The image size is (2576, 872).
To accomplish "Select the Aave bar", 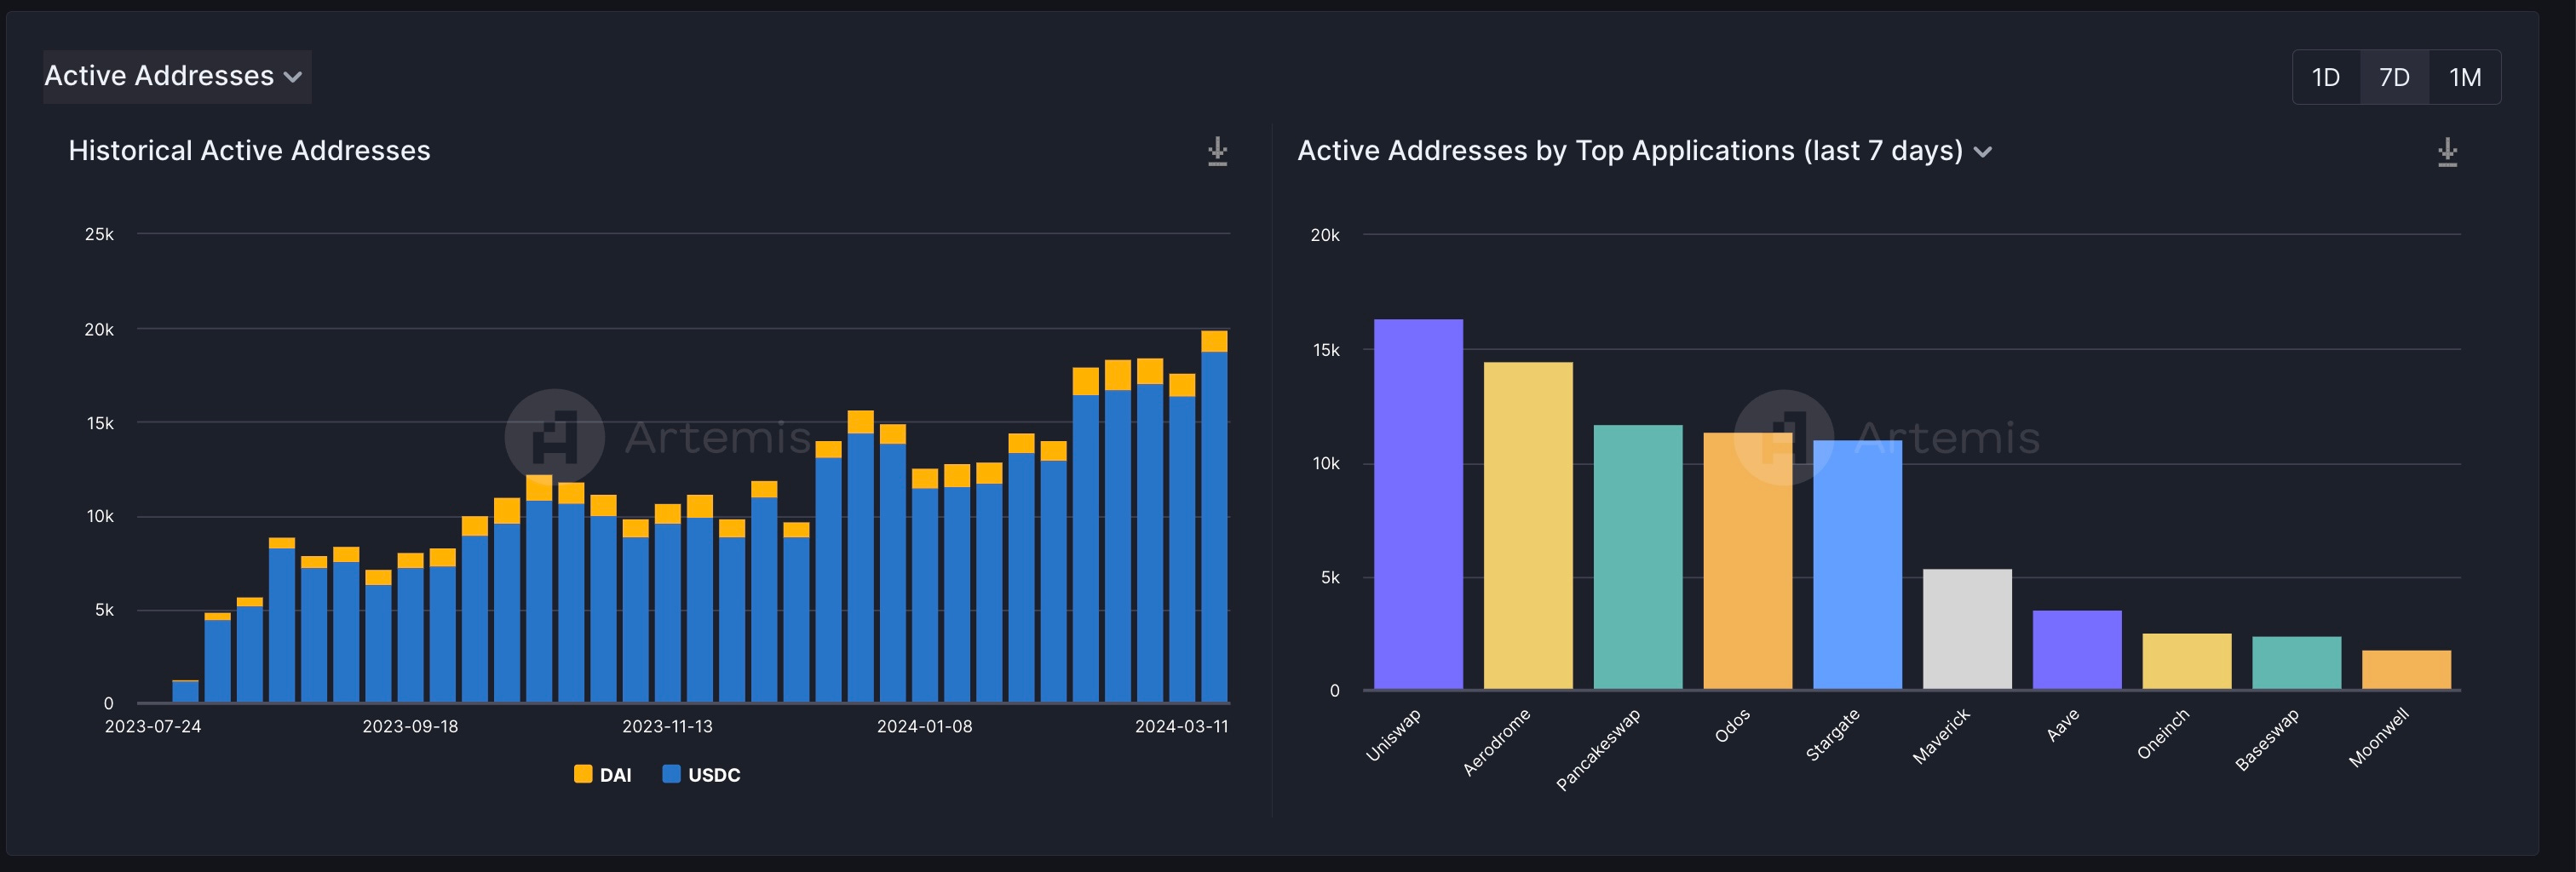I will point(2077,650).
